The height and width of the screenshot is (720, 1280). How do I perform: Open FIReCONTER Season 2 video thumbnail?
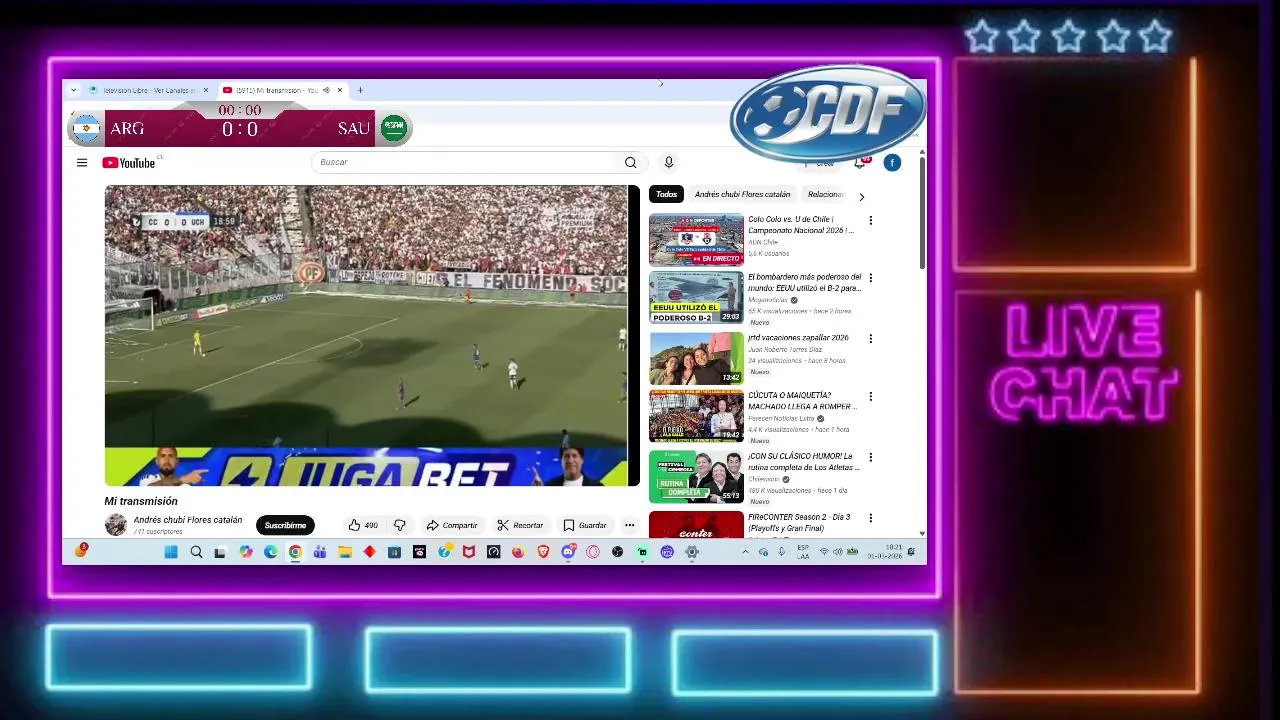[696, 525]
